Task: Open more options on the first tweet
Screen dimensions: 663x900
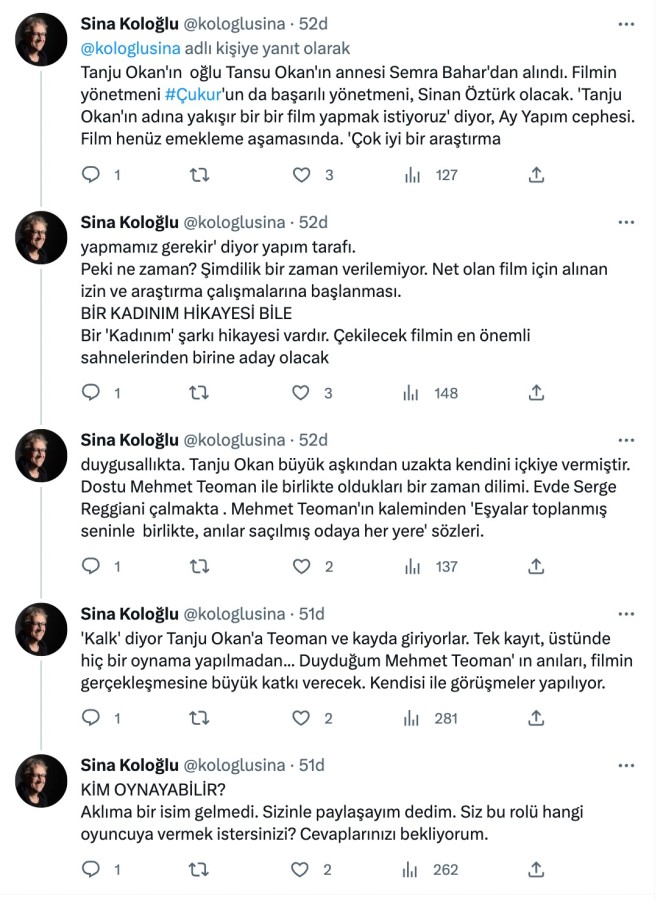Action: [625, 24]
